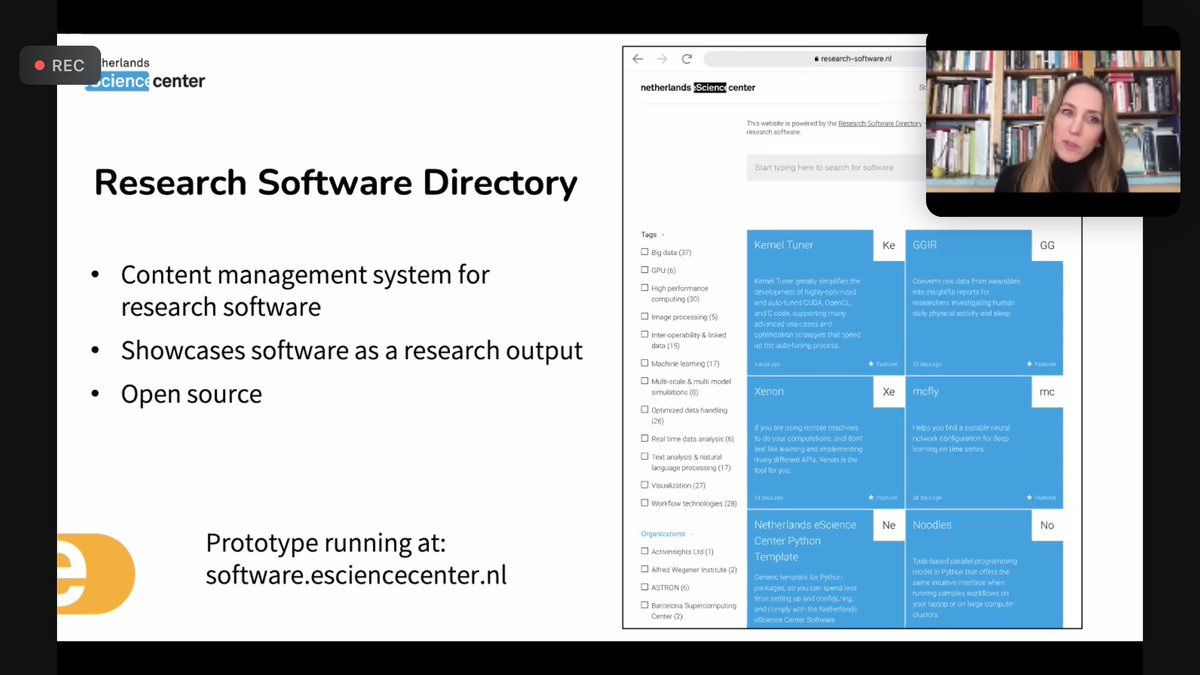Check Multi-scale & multi model simulations (8)

[644, 381]
